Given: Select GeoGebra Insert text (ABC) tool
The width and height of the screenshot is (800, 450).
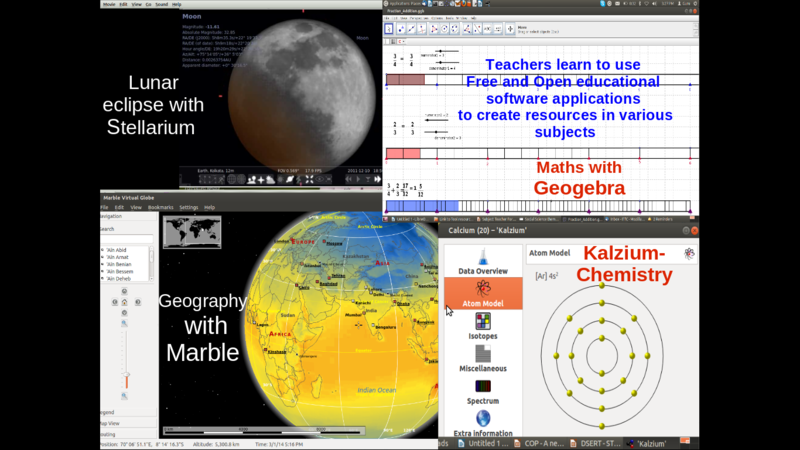Looking at the screenshot, I should click(x=488, y=29).
